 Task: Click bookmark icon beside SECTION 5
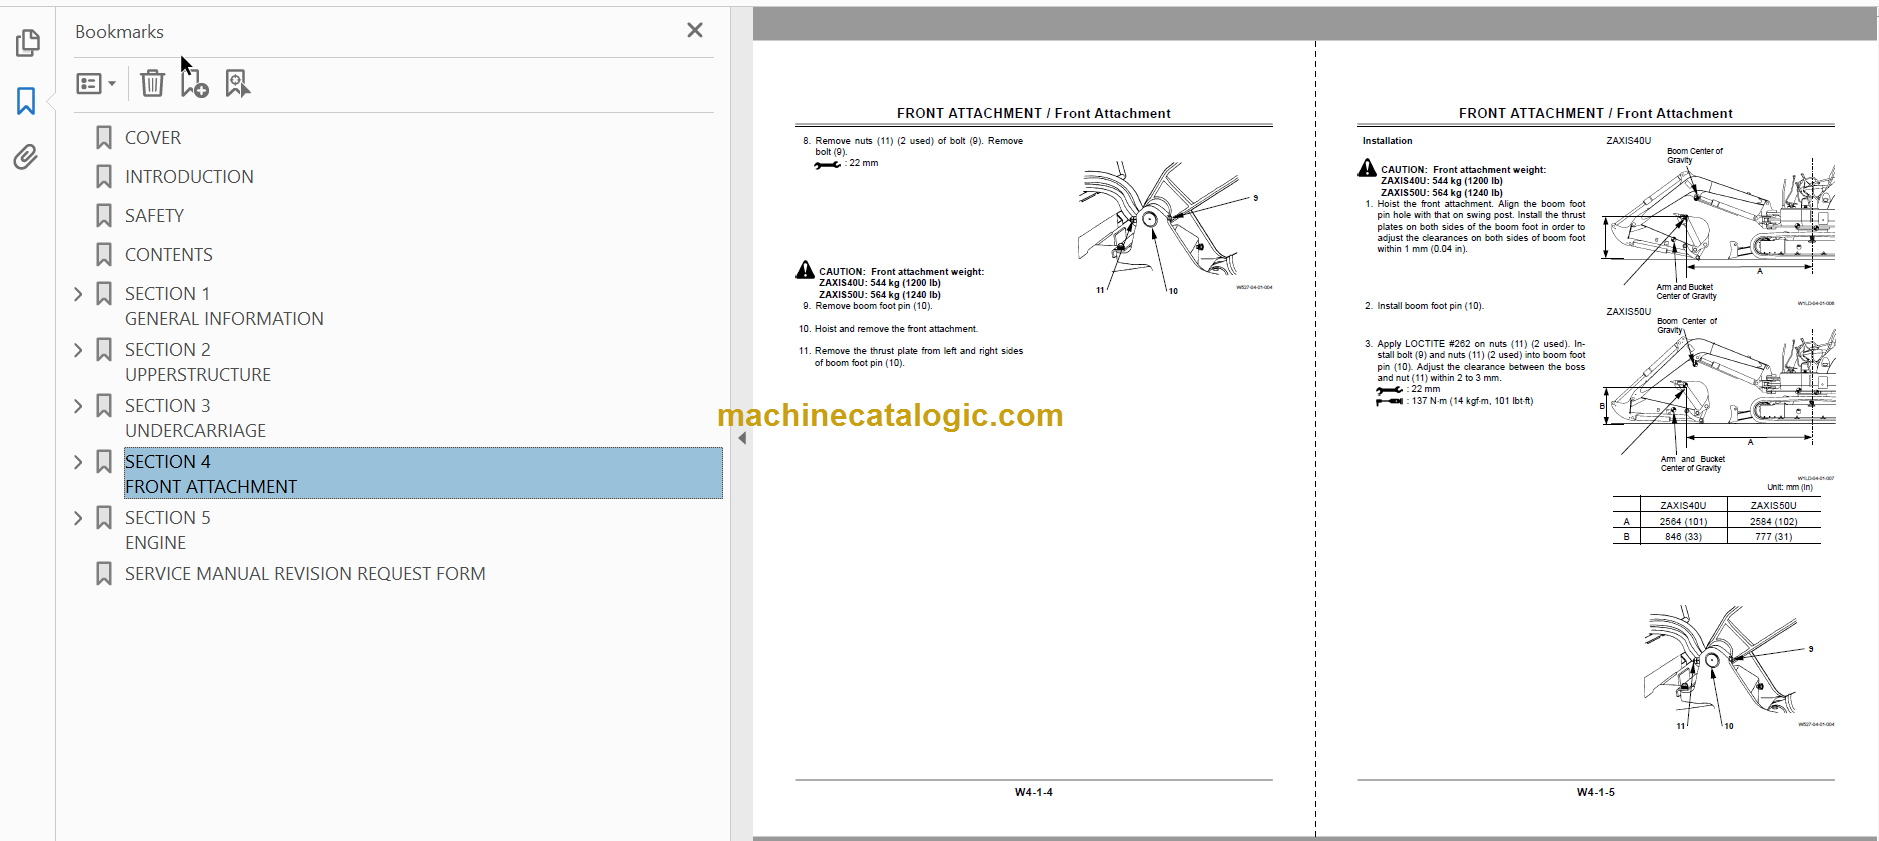pos(104,518)
